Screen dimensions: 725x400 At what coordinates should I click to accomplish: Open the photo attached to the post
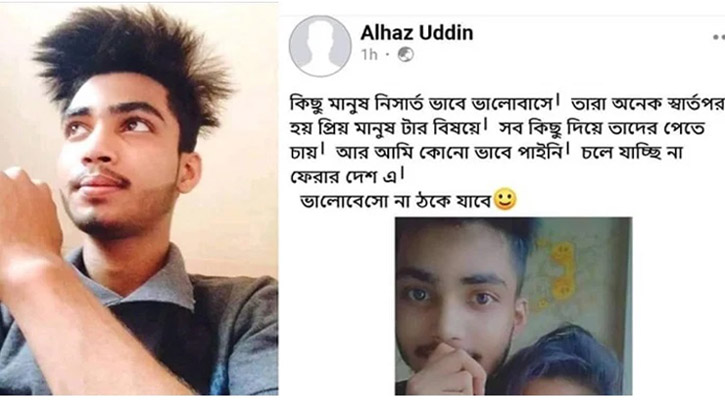(513, 306)
